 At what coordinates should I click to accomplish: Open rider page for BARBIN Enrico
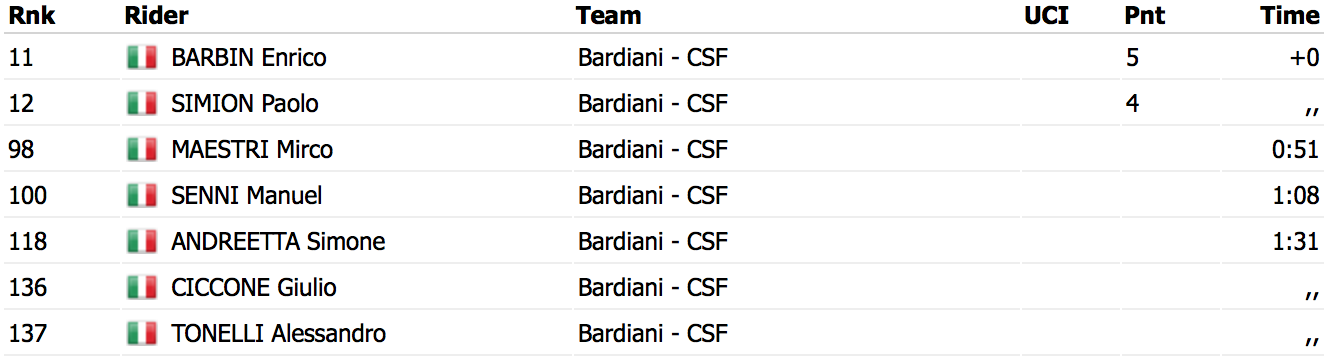(x=249, y=58)
